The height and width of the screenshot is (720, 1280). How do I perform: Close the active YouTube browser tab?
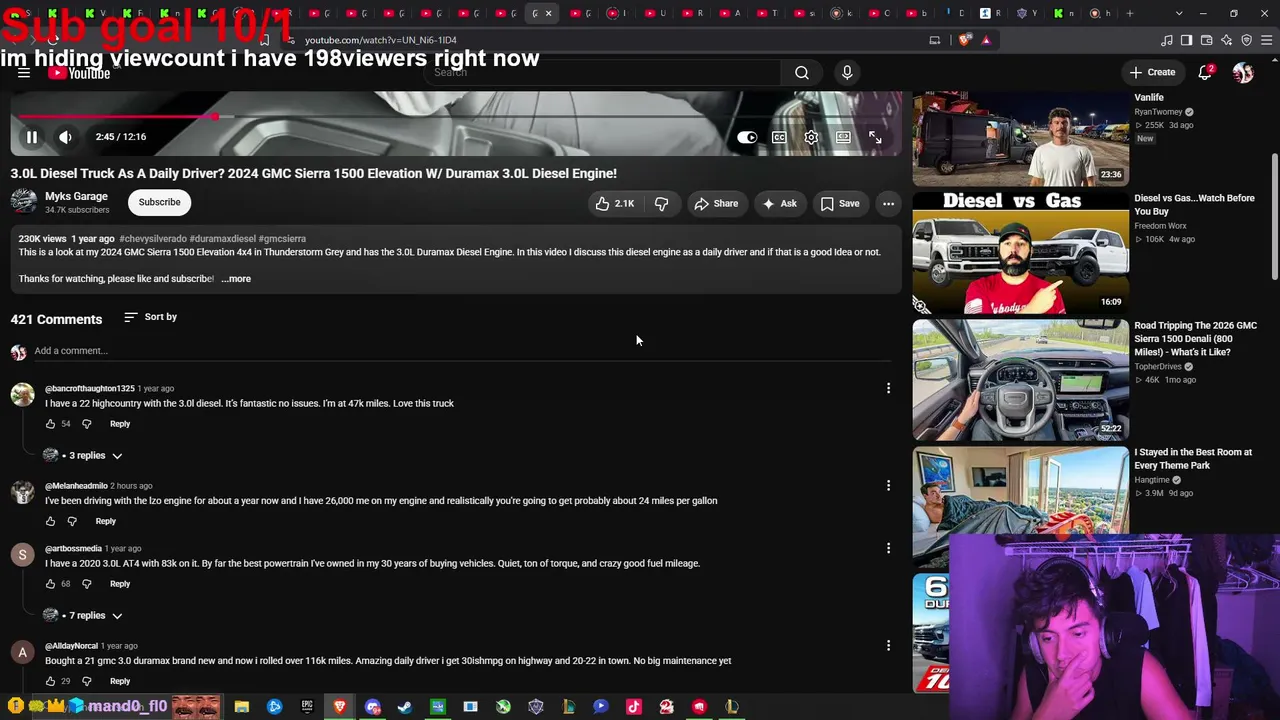[x=548, y=14]
